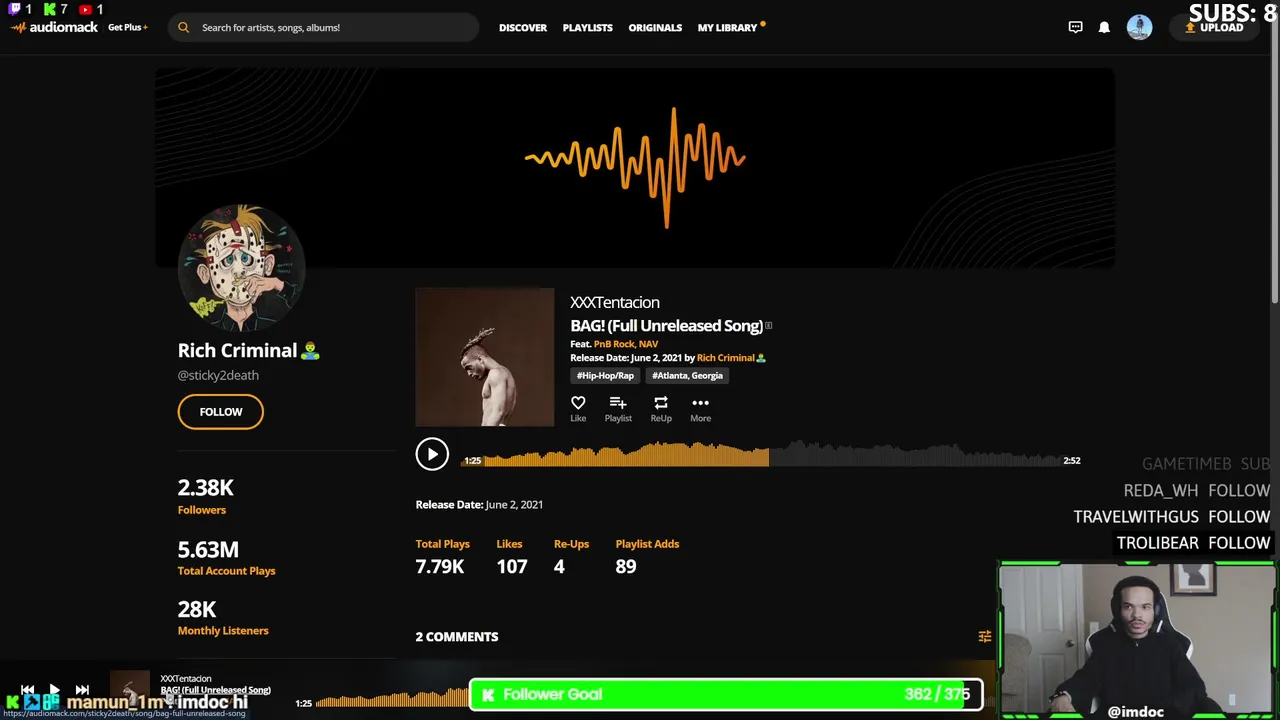Click the 2 Comments heading
Image resolution: width=1280 pixels, height=720 pixels.
tap(457, 637)
